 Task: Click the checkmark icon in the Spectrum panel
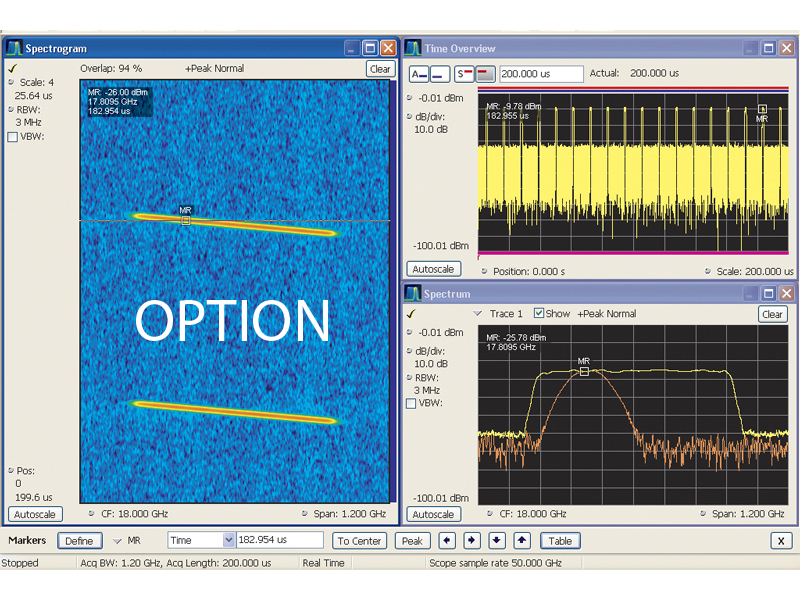click(411, 314)
